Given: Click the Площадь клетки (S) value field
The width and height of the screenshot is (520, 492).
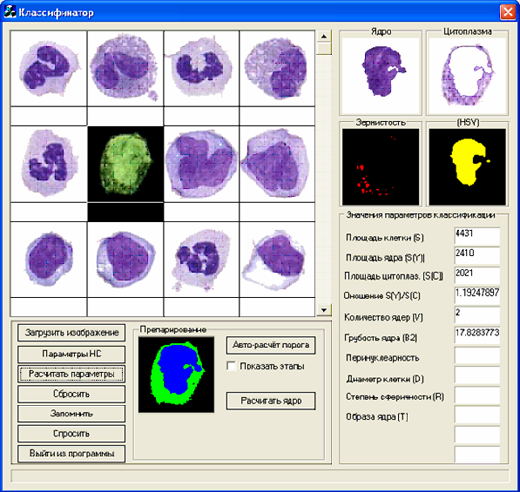Looking at the screenshot, I should [477, 236].
